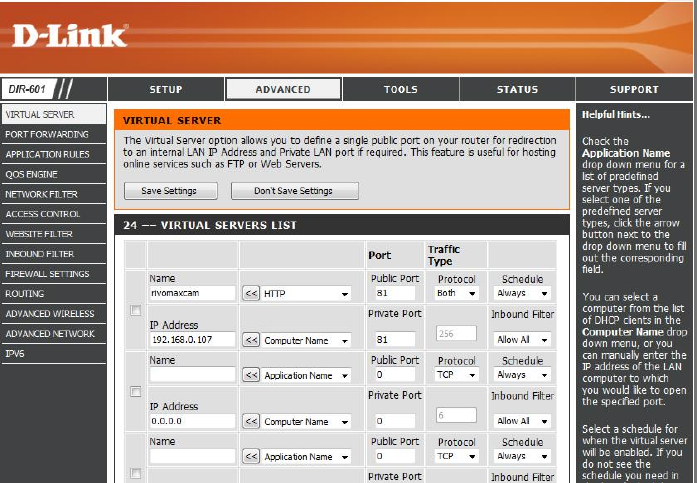The width and height of the screenshot is (697, 483).
Task: Click Name field containing rivomaxcam
Action: pos(192,293)
